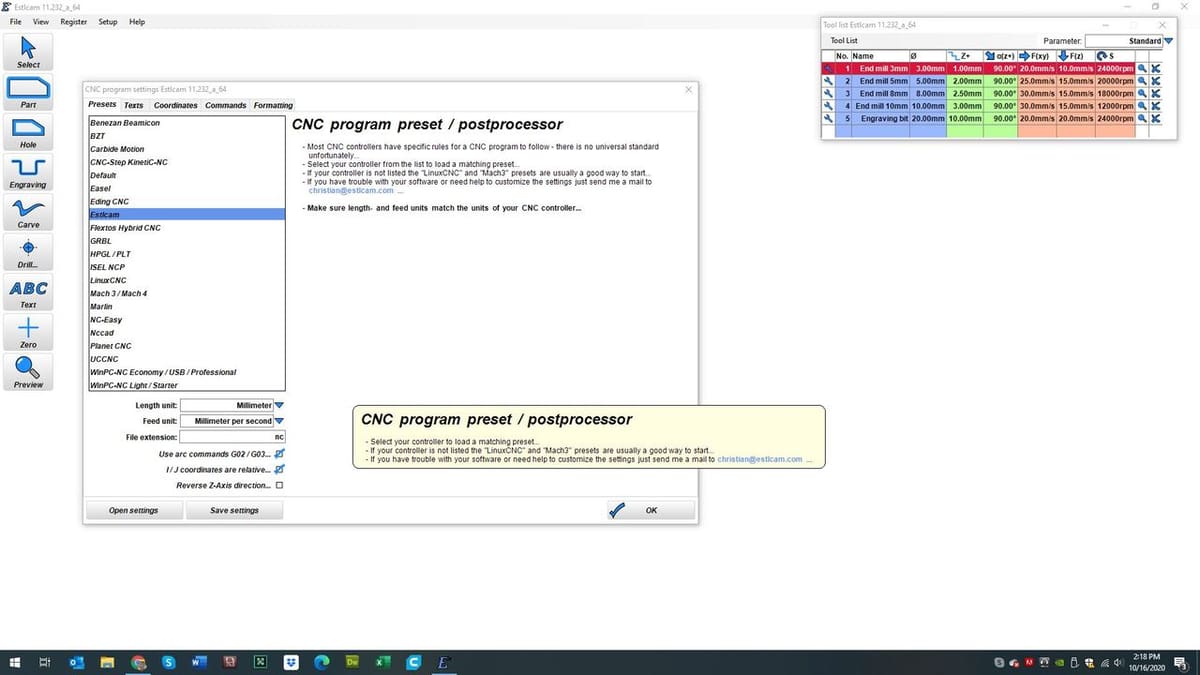Image resolution: width=1200 pixels, height=675 pixels.
Task: Click the Save settings button
Action: pyautogui.click(x=234, y=510)
